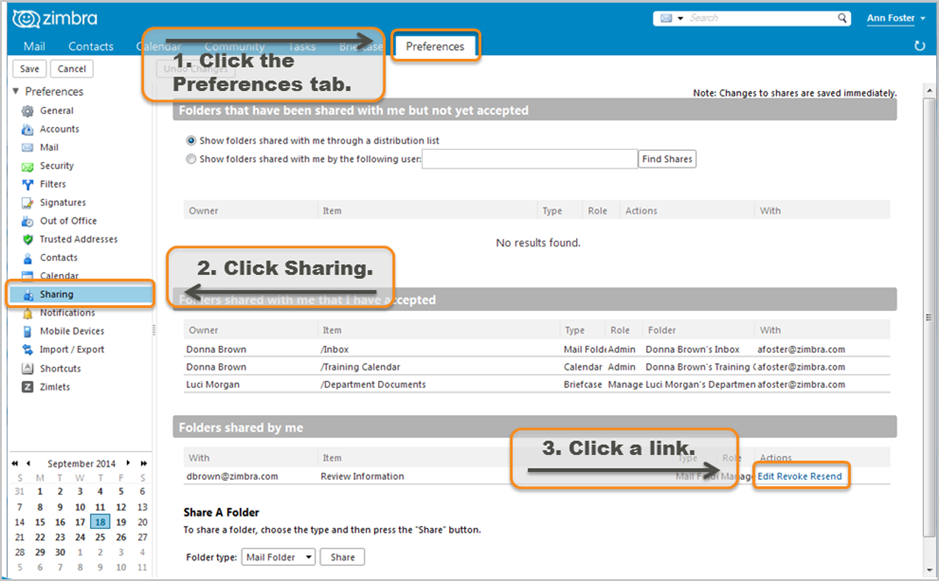Open General preferences section

pos(56,111)
